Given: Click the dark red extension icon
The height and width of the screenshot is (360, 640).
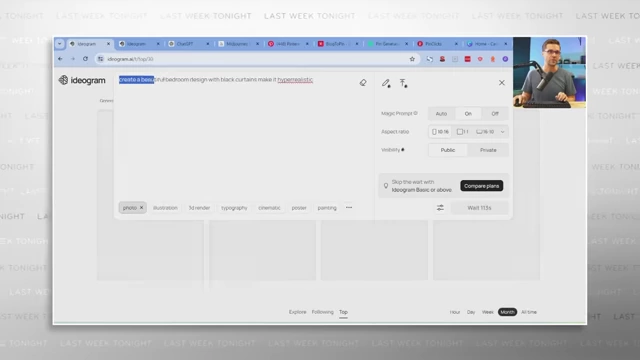Looking at the screenshot, I should 442,59.
